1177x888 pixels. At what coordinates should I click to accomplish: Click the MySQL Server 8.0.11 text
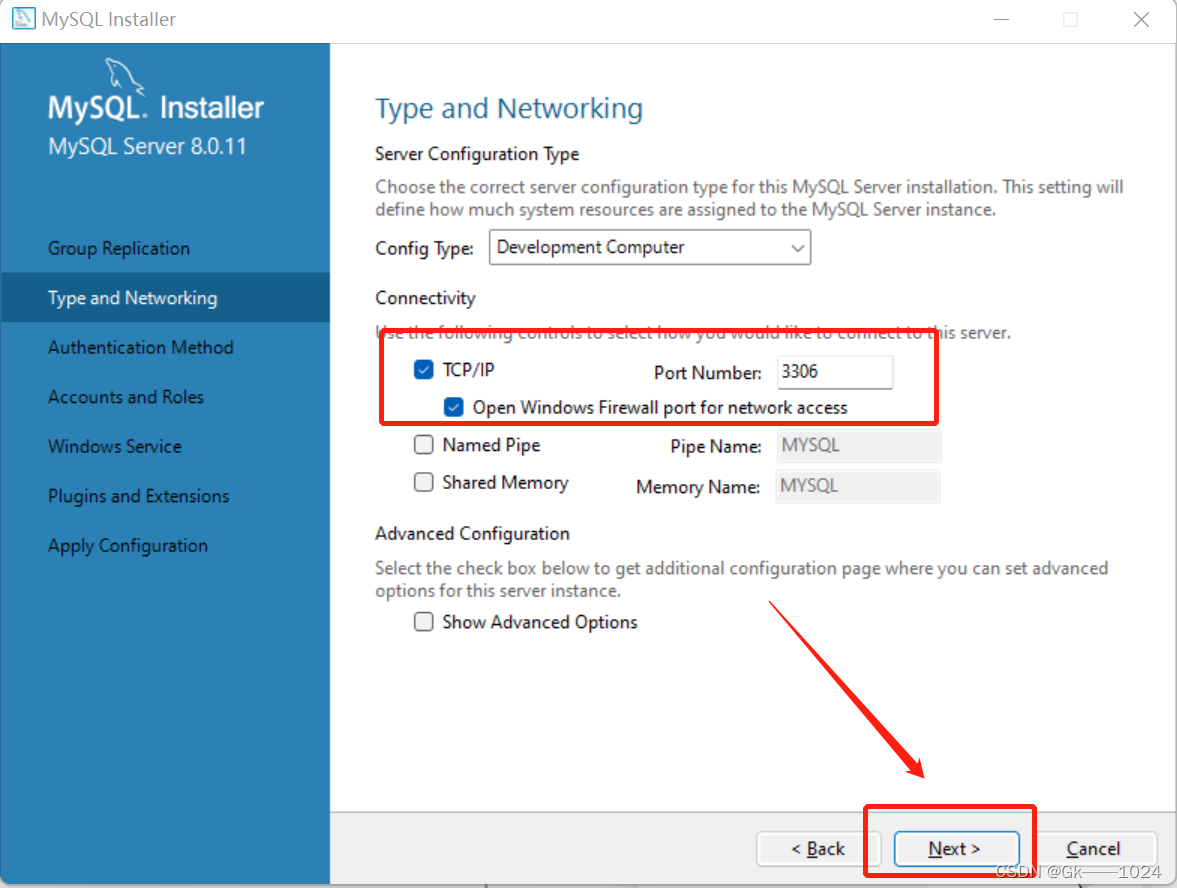pyautogui.click(x=147, y=146)
